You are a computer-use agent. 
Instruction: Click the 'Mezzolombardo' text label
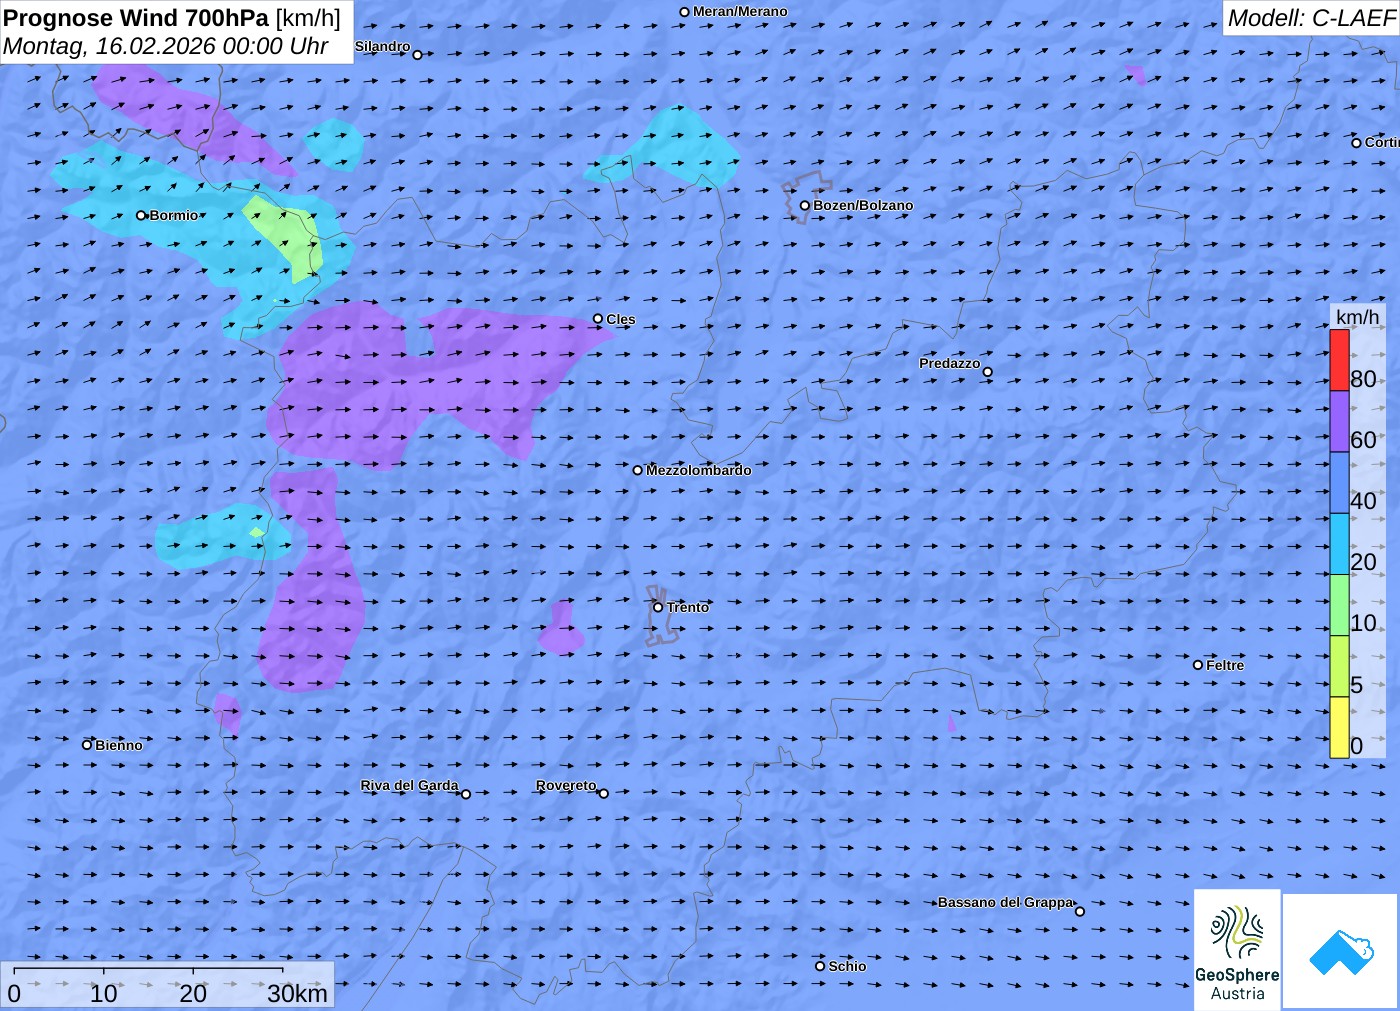point(698,470)
